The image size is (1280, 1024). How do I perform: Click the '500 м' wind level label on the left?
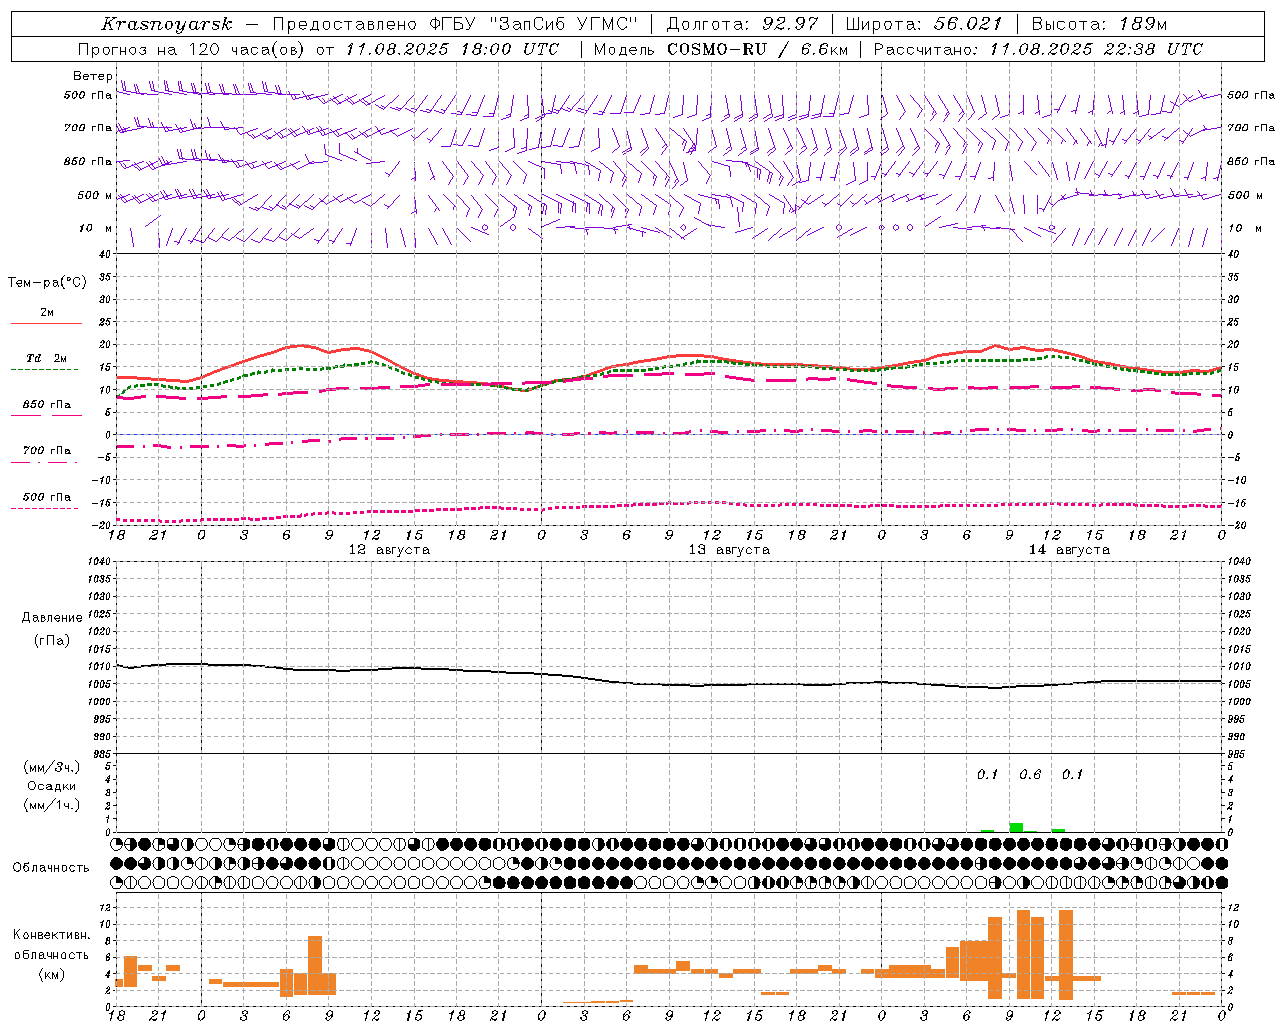(x=95, y=195)
